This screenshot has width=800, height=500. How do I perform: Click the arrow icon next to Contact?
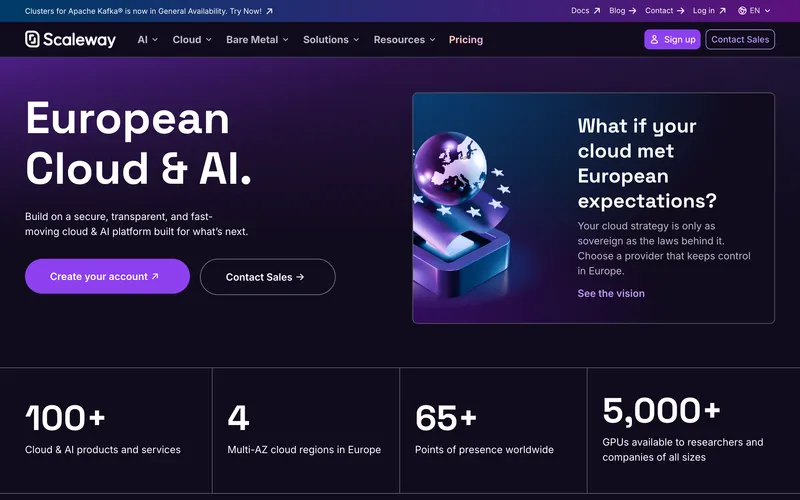(x=680, y=11)
